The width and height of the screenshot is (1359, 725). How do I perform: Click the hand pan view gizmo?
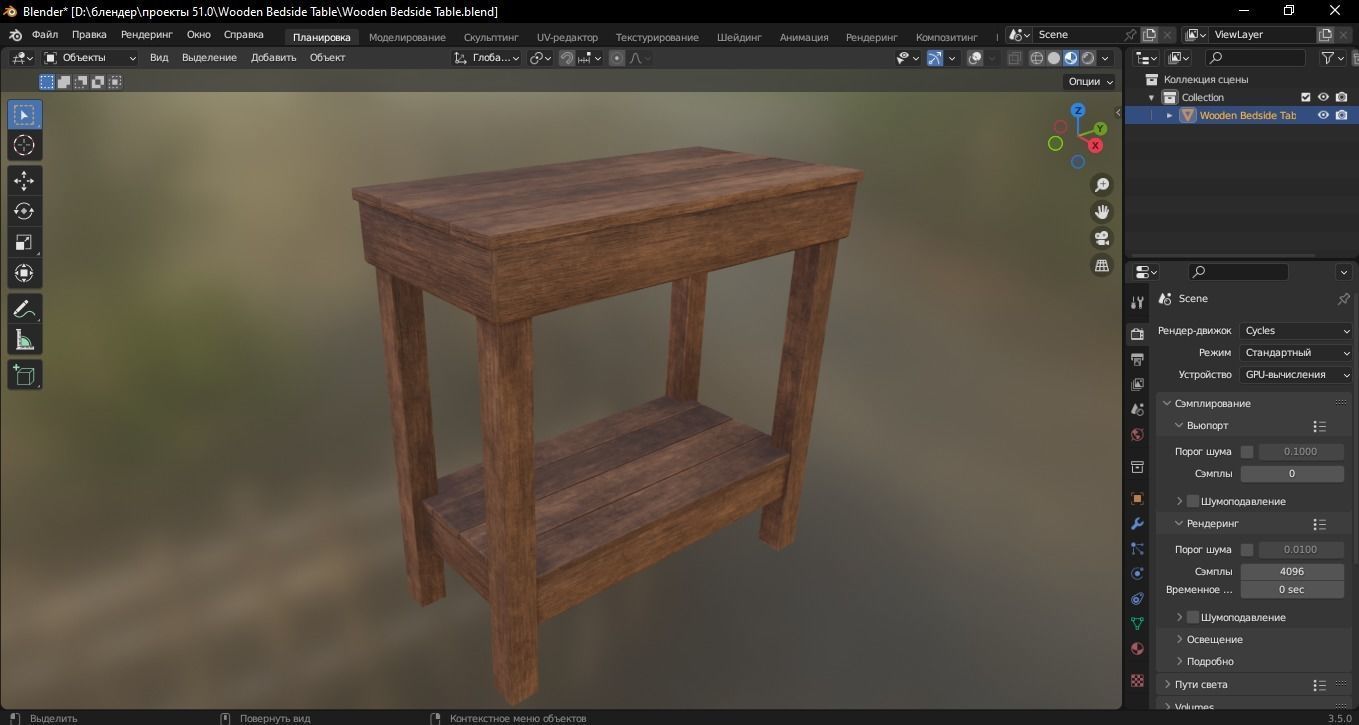point(1102,212)
